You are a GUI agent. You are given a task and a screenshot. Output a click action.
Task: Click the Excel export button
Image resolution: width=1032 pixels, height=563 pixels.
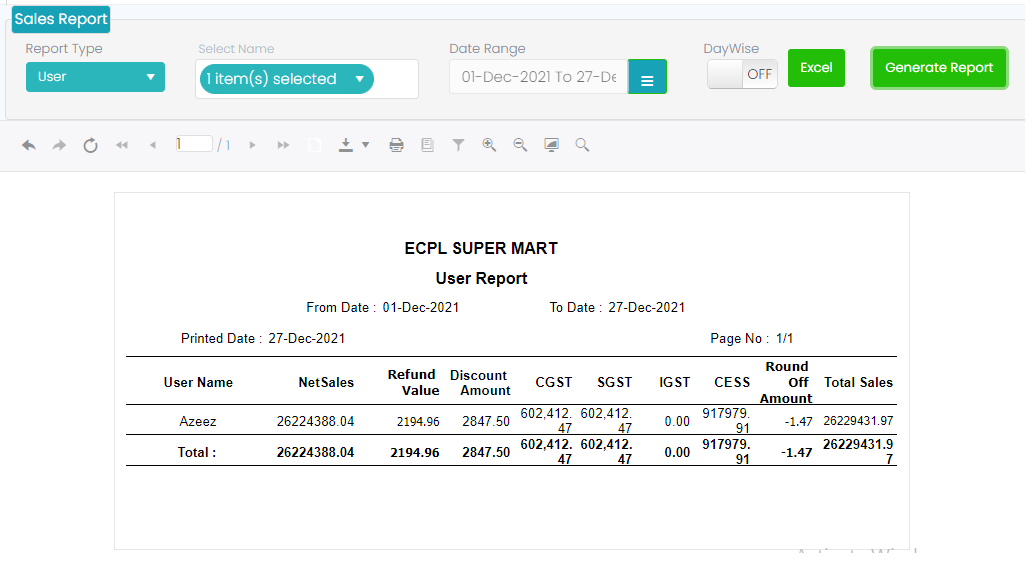coord(816,68)
